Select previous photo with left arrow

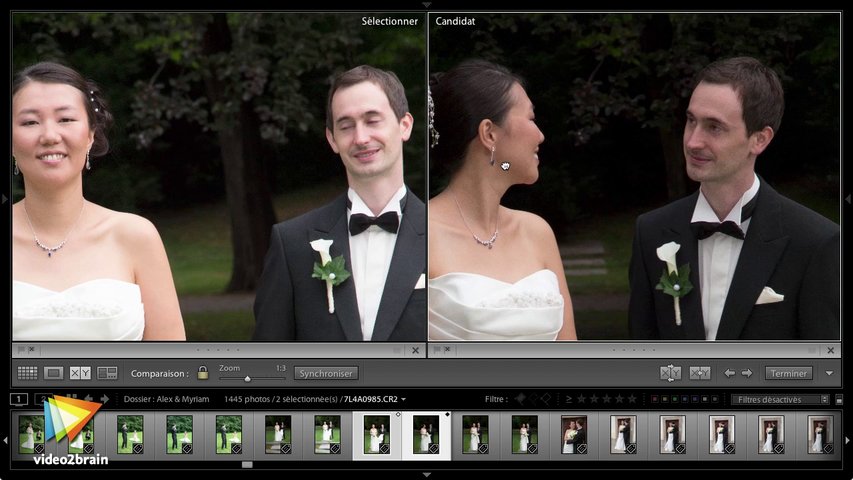click(729, 373)
